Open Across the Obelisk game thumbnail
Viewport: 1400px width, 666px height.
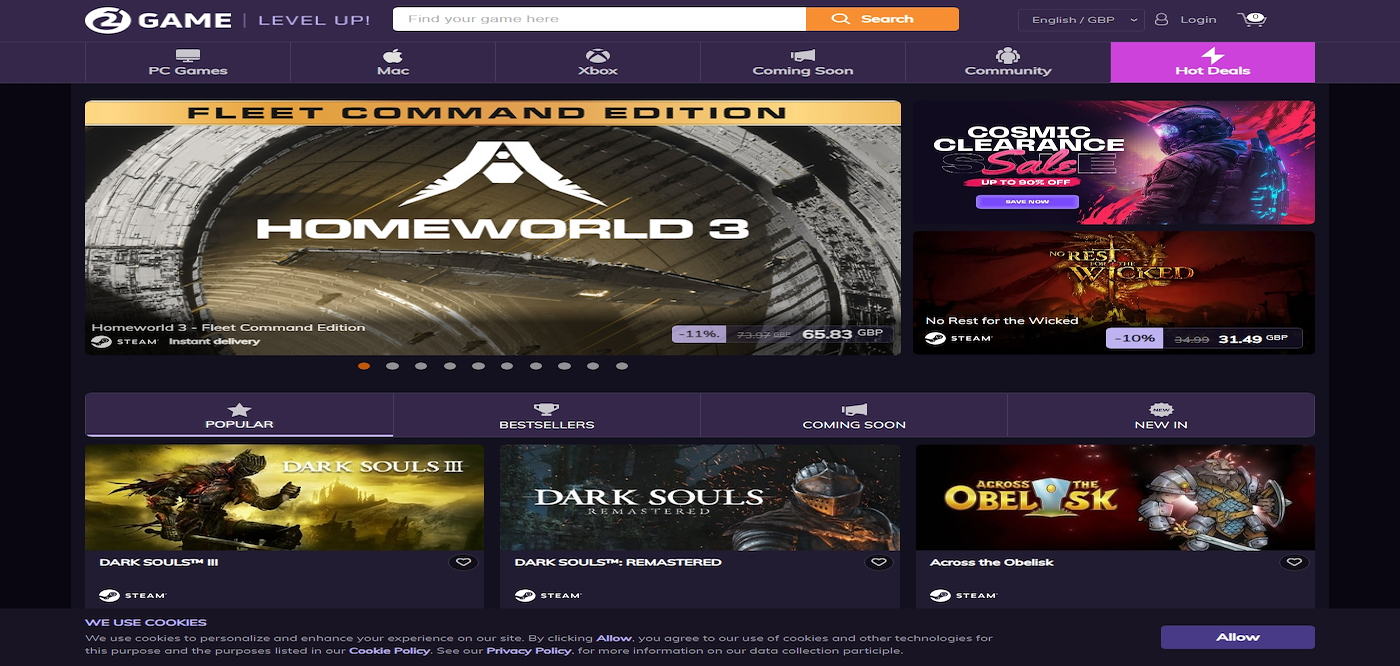point(1115,497)
